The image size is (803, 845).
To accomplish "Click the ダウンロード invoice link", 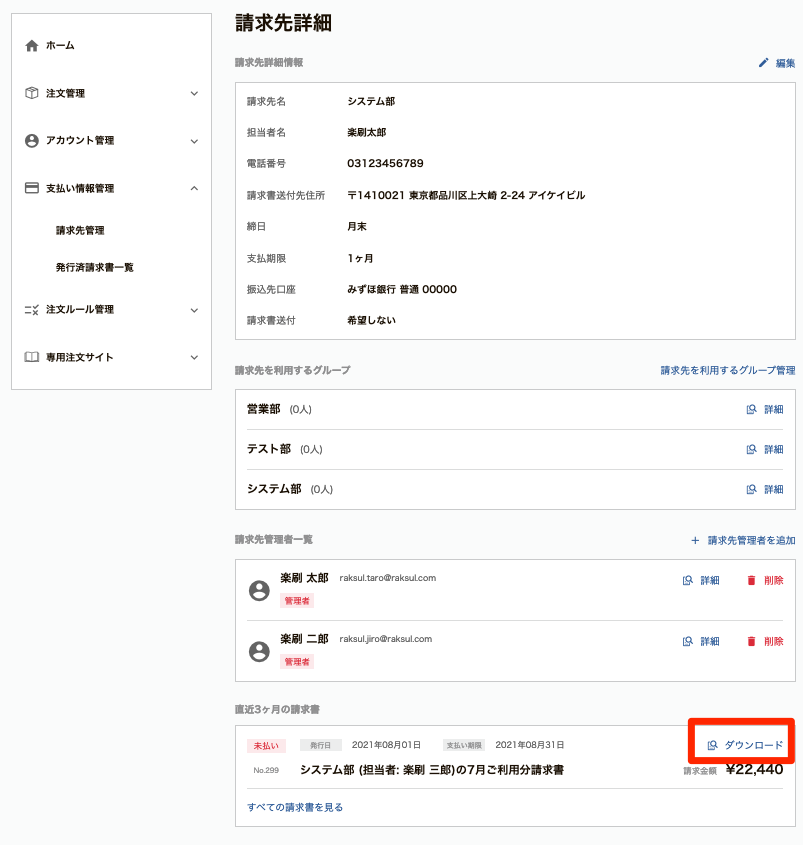I will click(x=745, y=745).
